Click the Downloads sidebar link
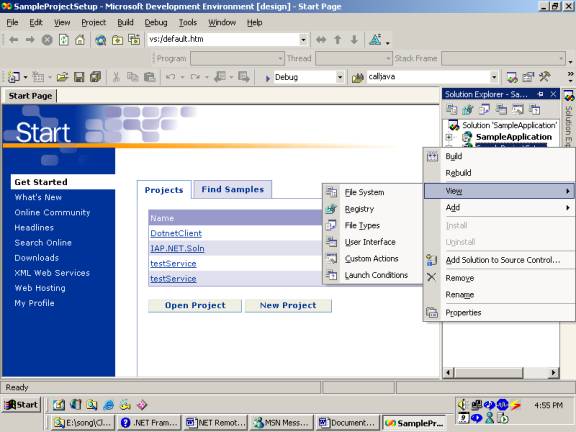The width and height of the screenshot is (576, 432). [36, 258]
